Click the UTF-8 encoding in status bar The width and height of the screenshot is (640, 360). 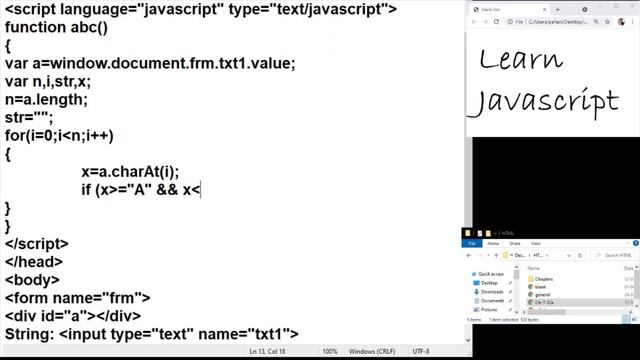coord(420,351)
